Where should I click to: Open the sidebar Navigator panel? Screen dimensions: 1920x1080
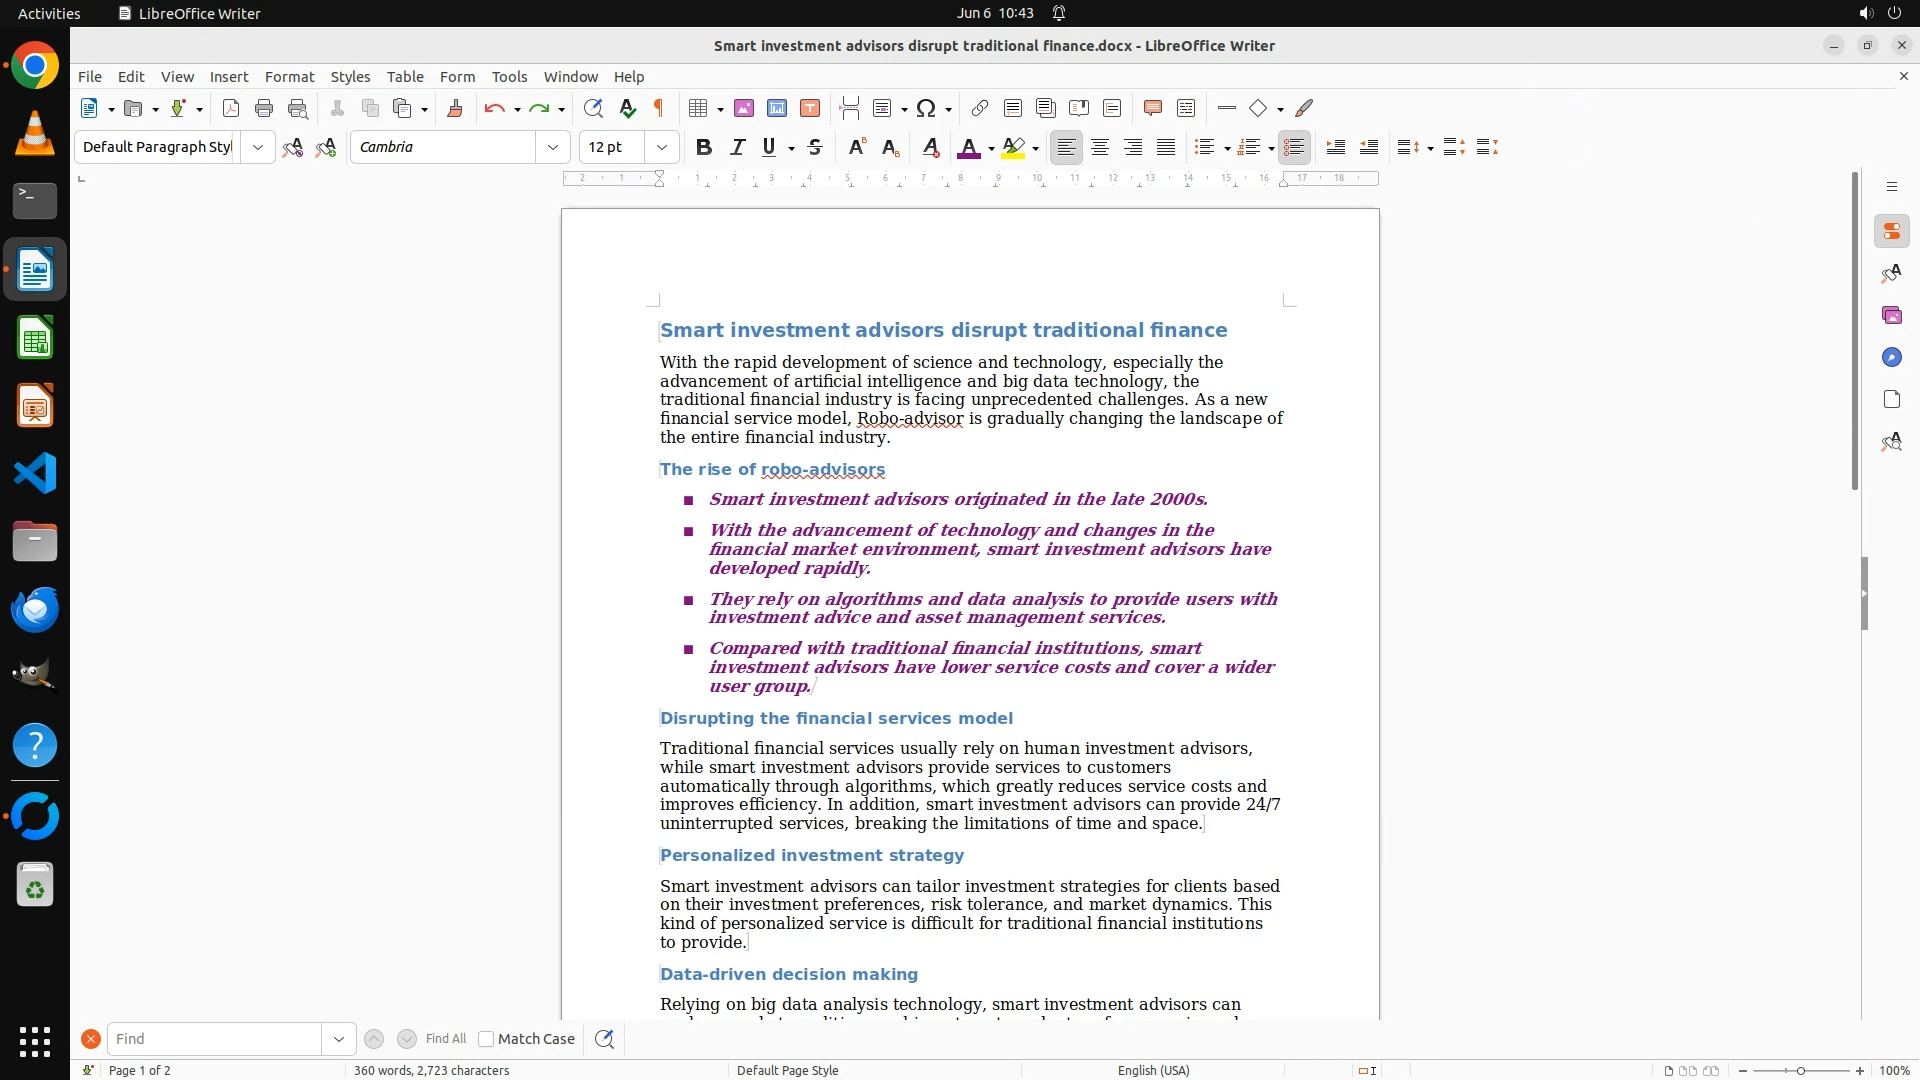pos(1891,358)
